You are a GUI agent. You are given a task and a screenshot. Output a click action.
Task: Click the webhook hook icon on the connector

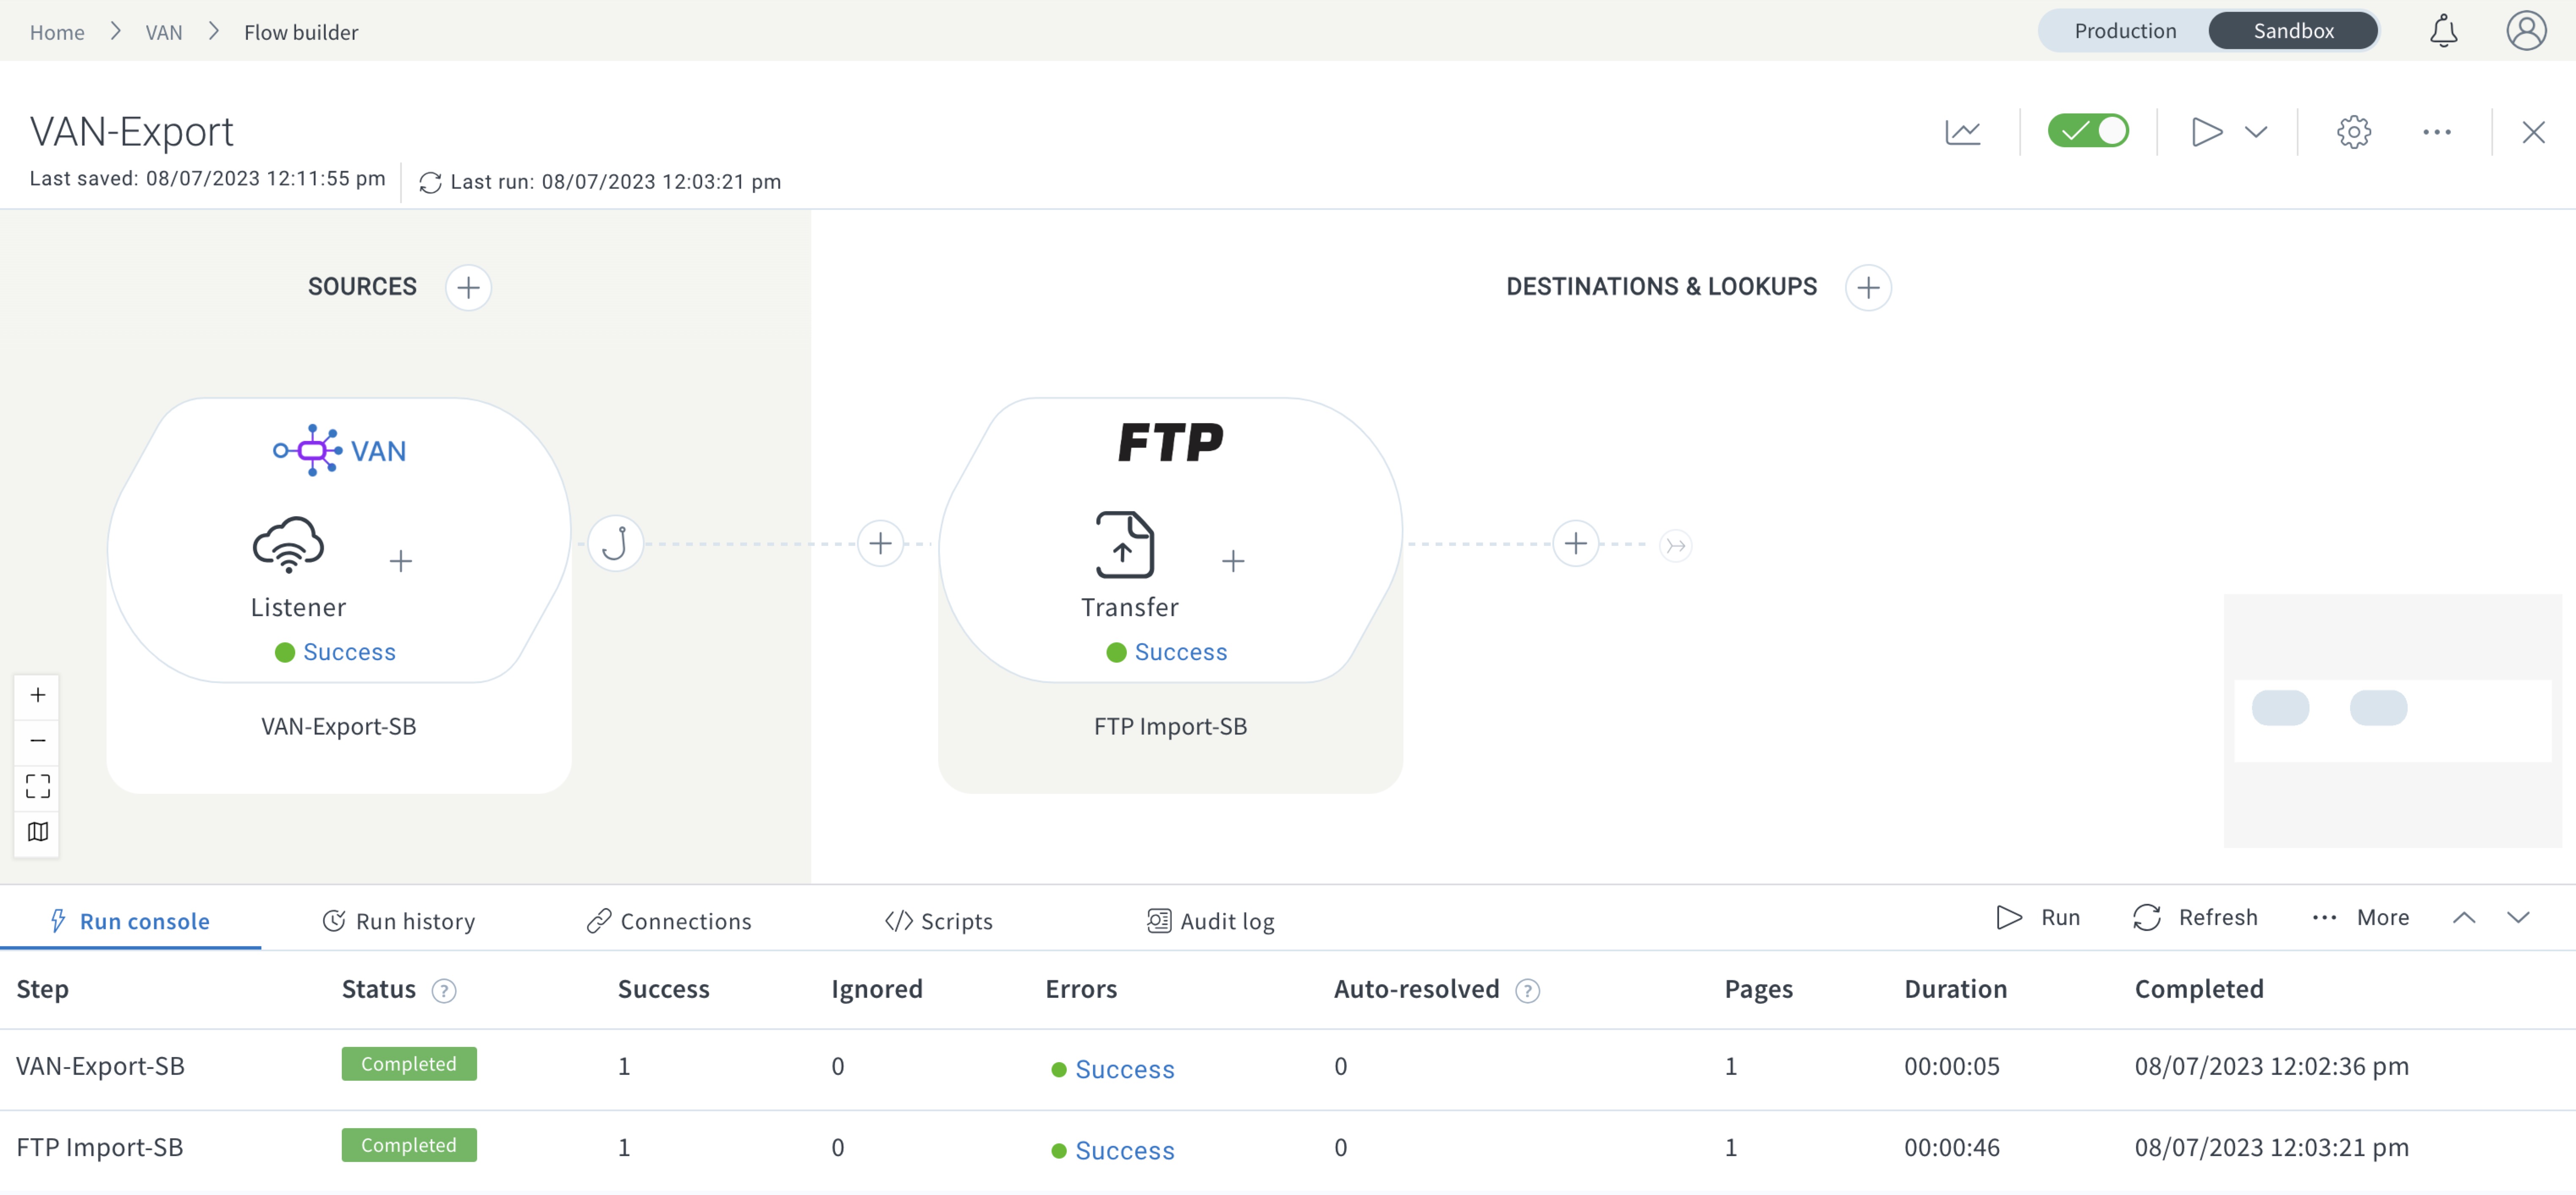pos(615,543)
